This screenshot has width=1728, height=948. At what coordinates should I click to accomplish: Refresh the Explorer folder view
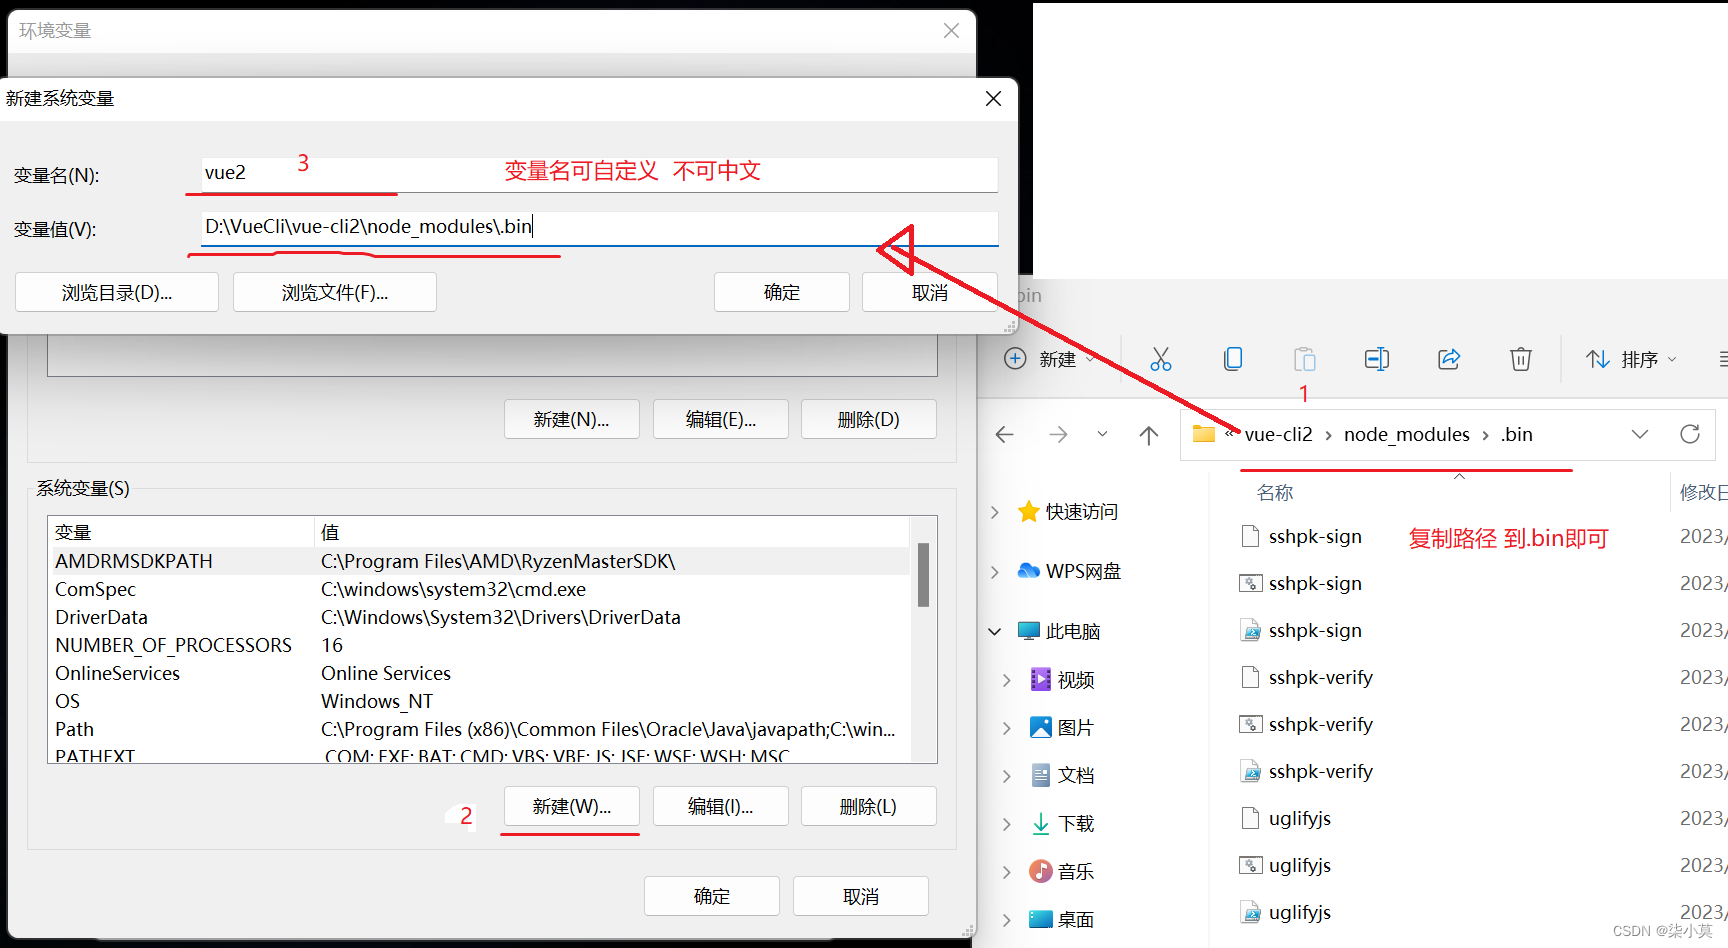[x=1690, y=434]
